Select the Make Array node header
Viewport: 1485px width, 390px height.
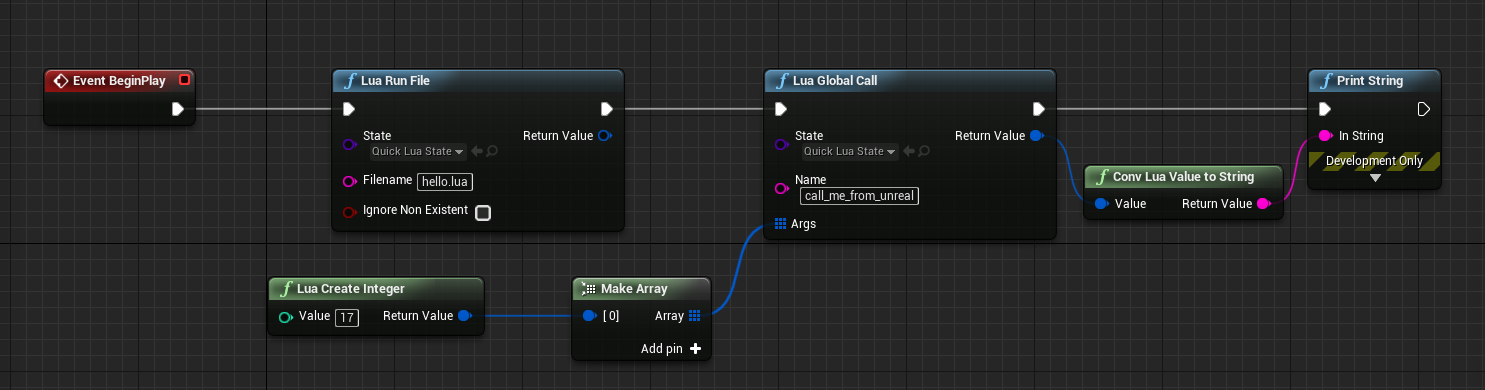click(641, 288)
